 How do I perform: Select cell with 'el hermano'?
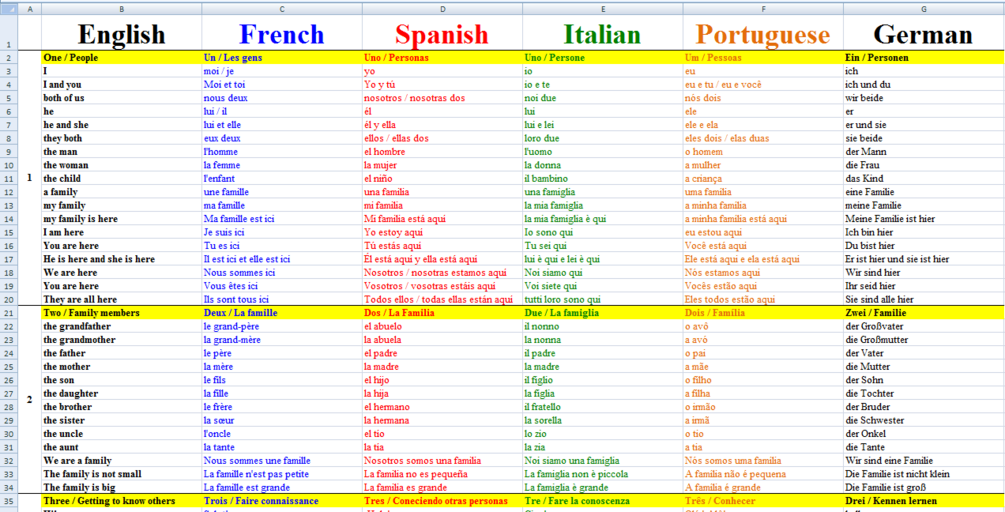pyautogui.click(x=442, y=407)
